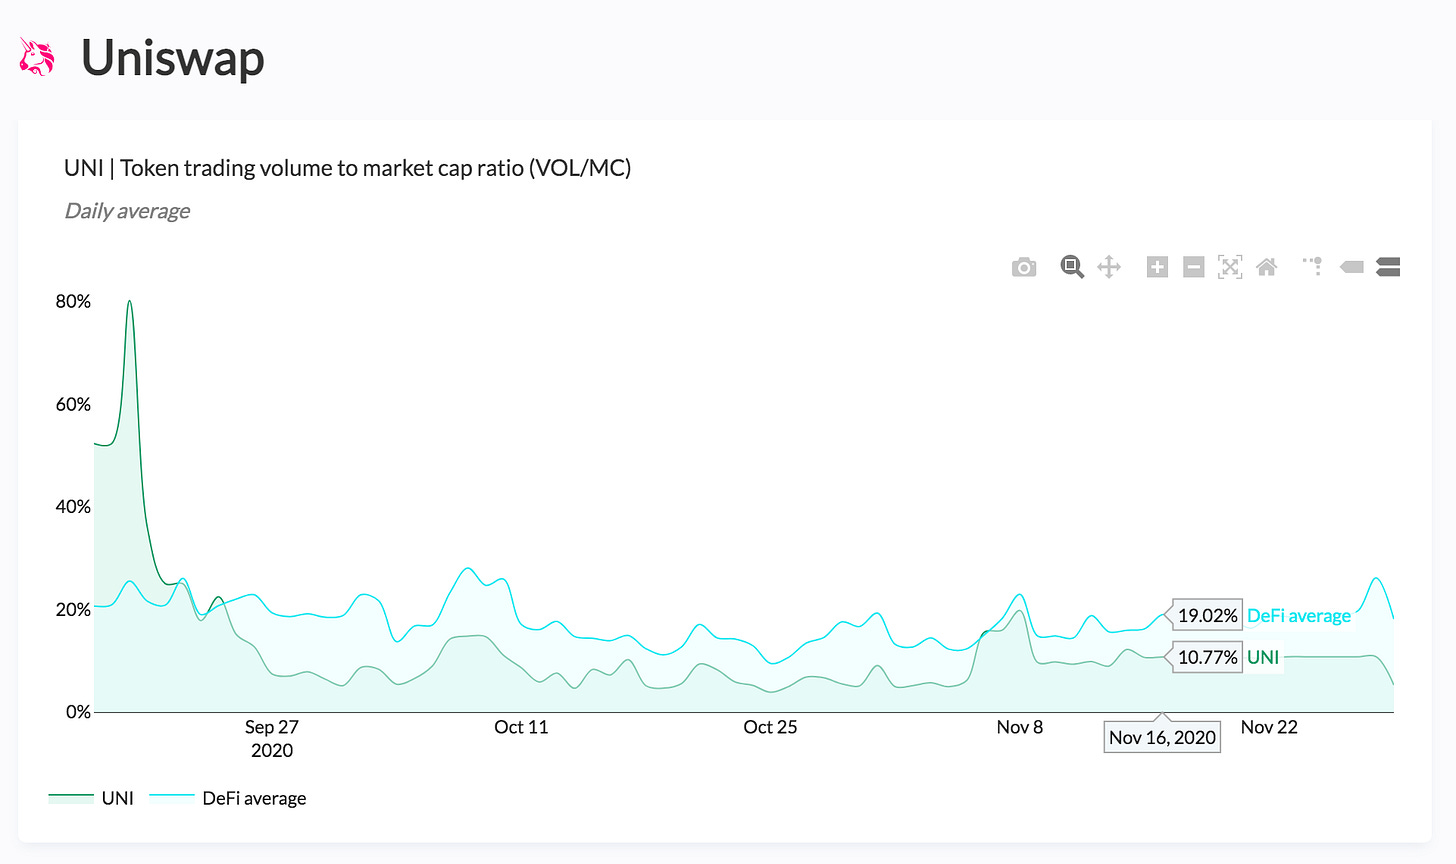Click the 60% y-axis label
This screenshot has width=1456, height=864.
pos(73,404)
